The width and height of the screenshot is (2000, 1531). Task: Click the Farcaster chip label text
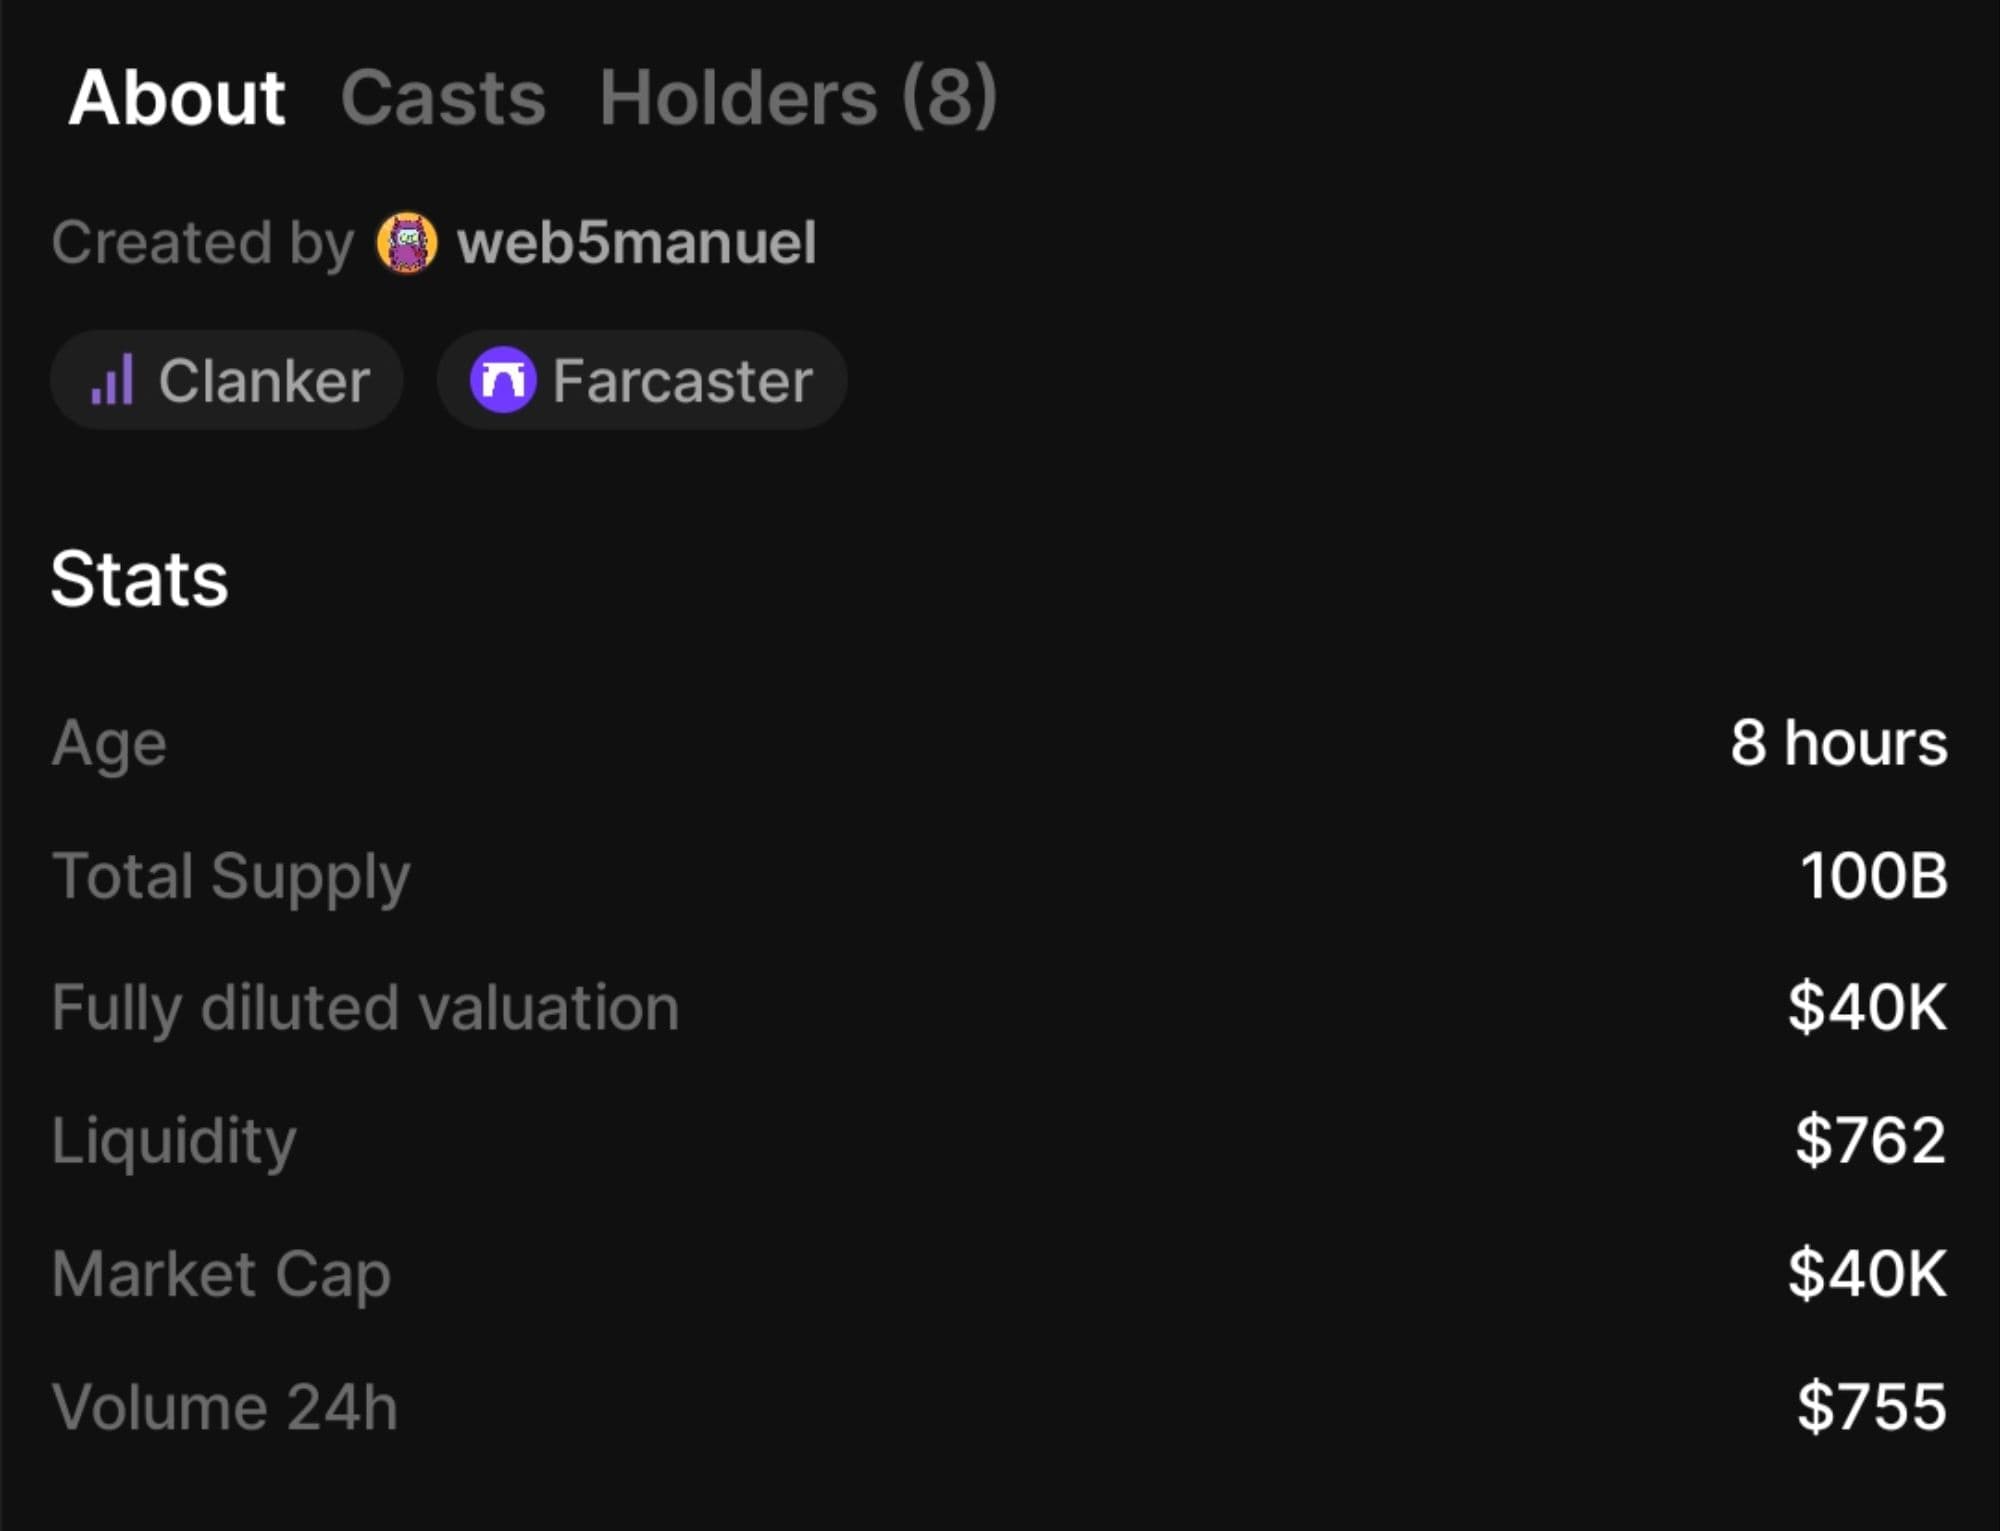[x=682, y=381]
